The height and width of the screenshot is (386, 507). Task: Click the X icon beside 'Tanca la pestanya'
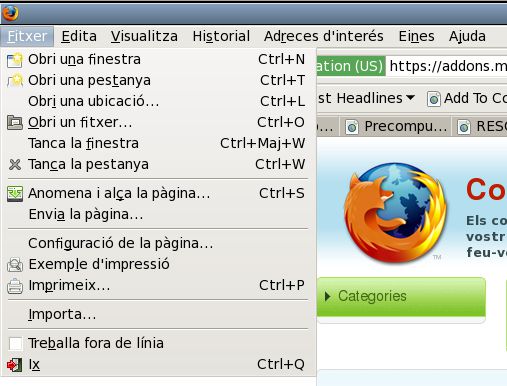point(15,164)
